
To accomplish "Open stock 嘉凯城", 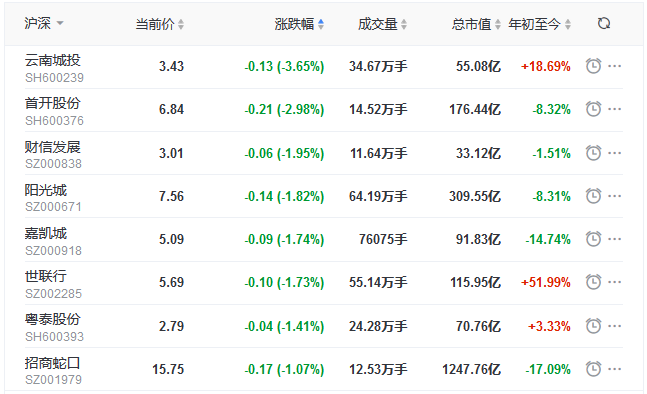I will [x=45, y=234].
